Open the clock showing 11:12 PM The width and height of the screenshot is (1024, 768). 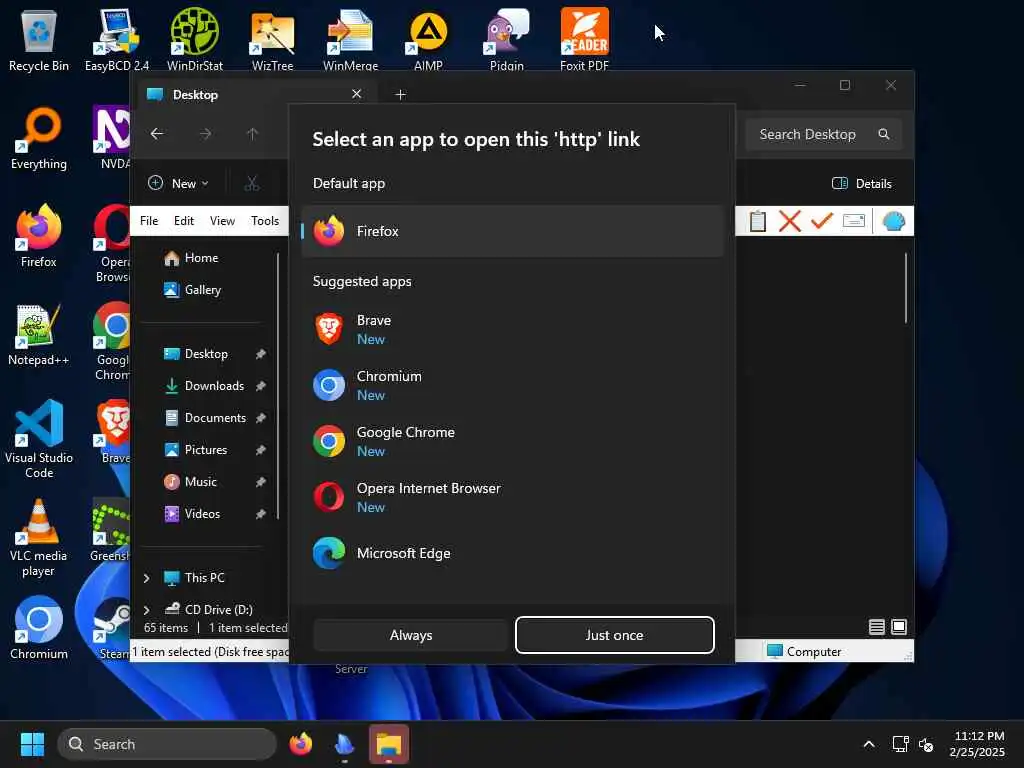[978, 744]
